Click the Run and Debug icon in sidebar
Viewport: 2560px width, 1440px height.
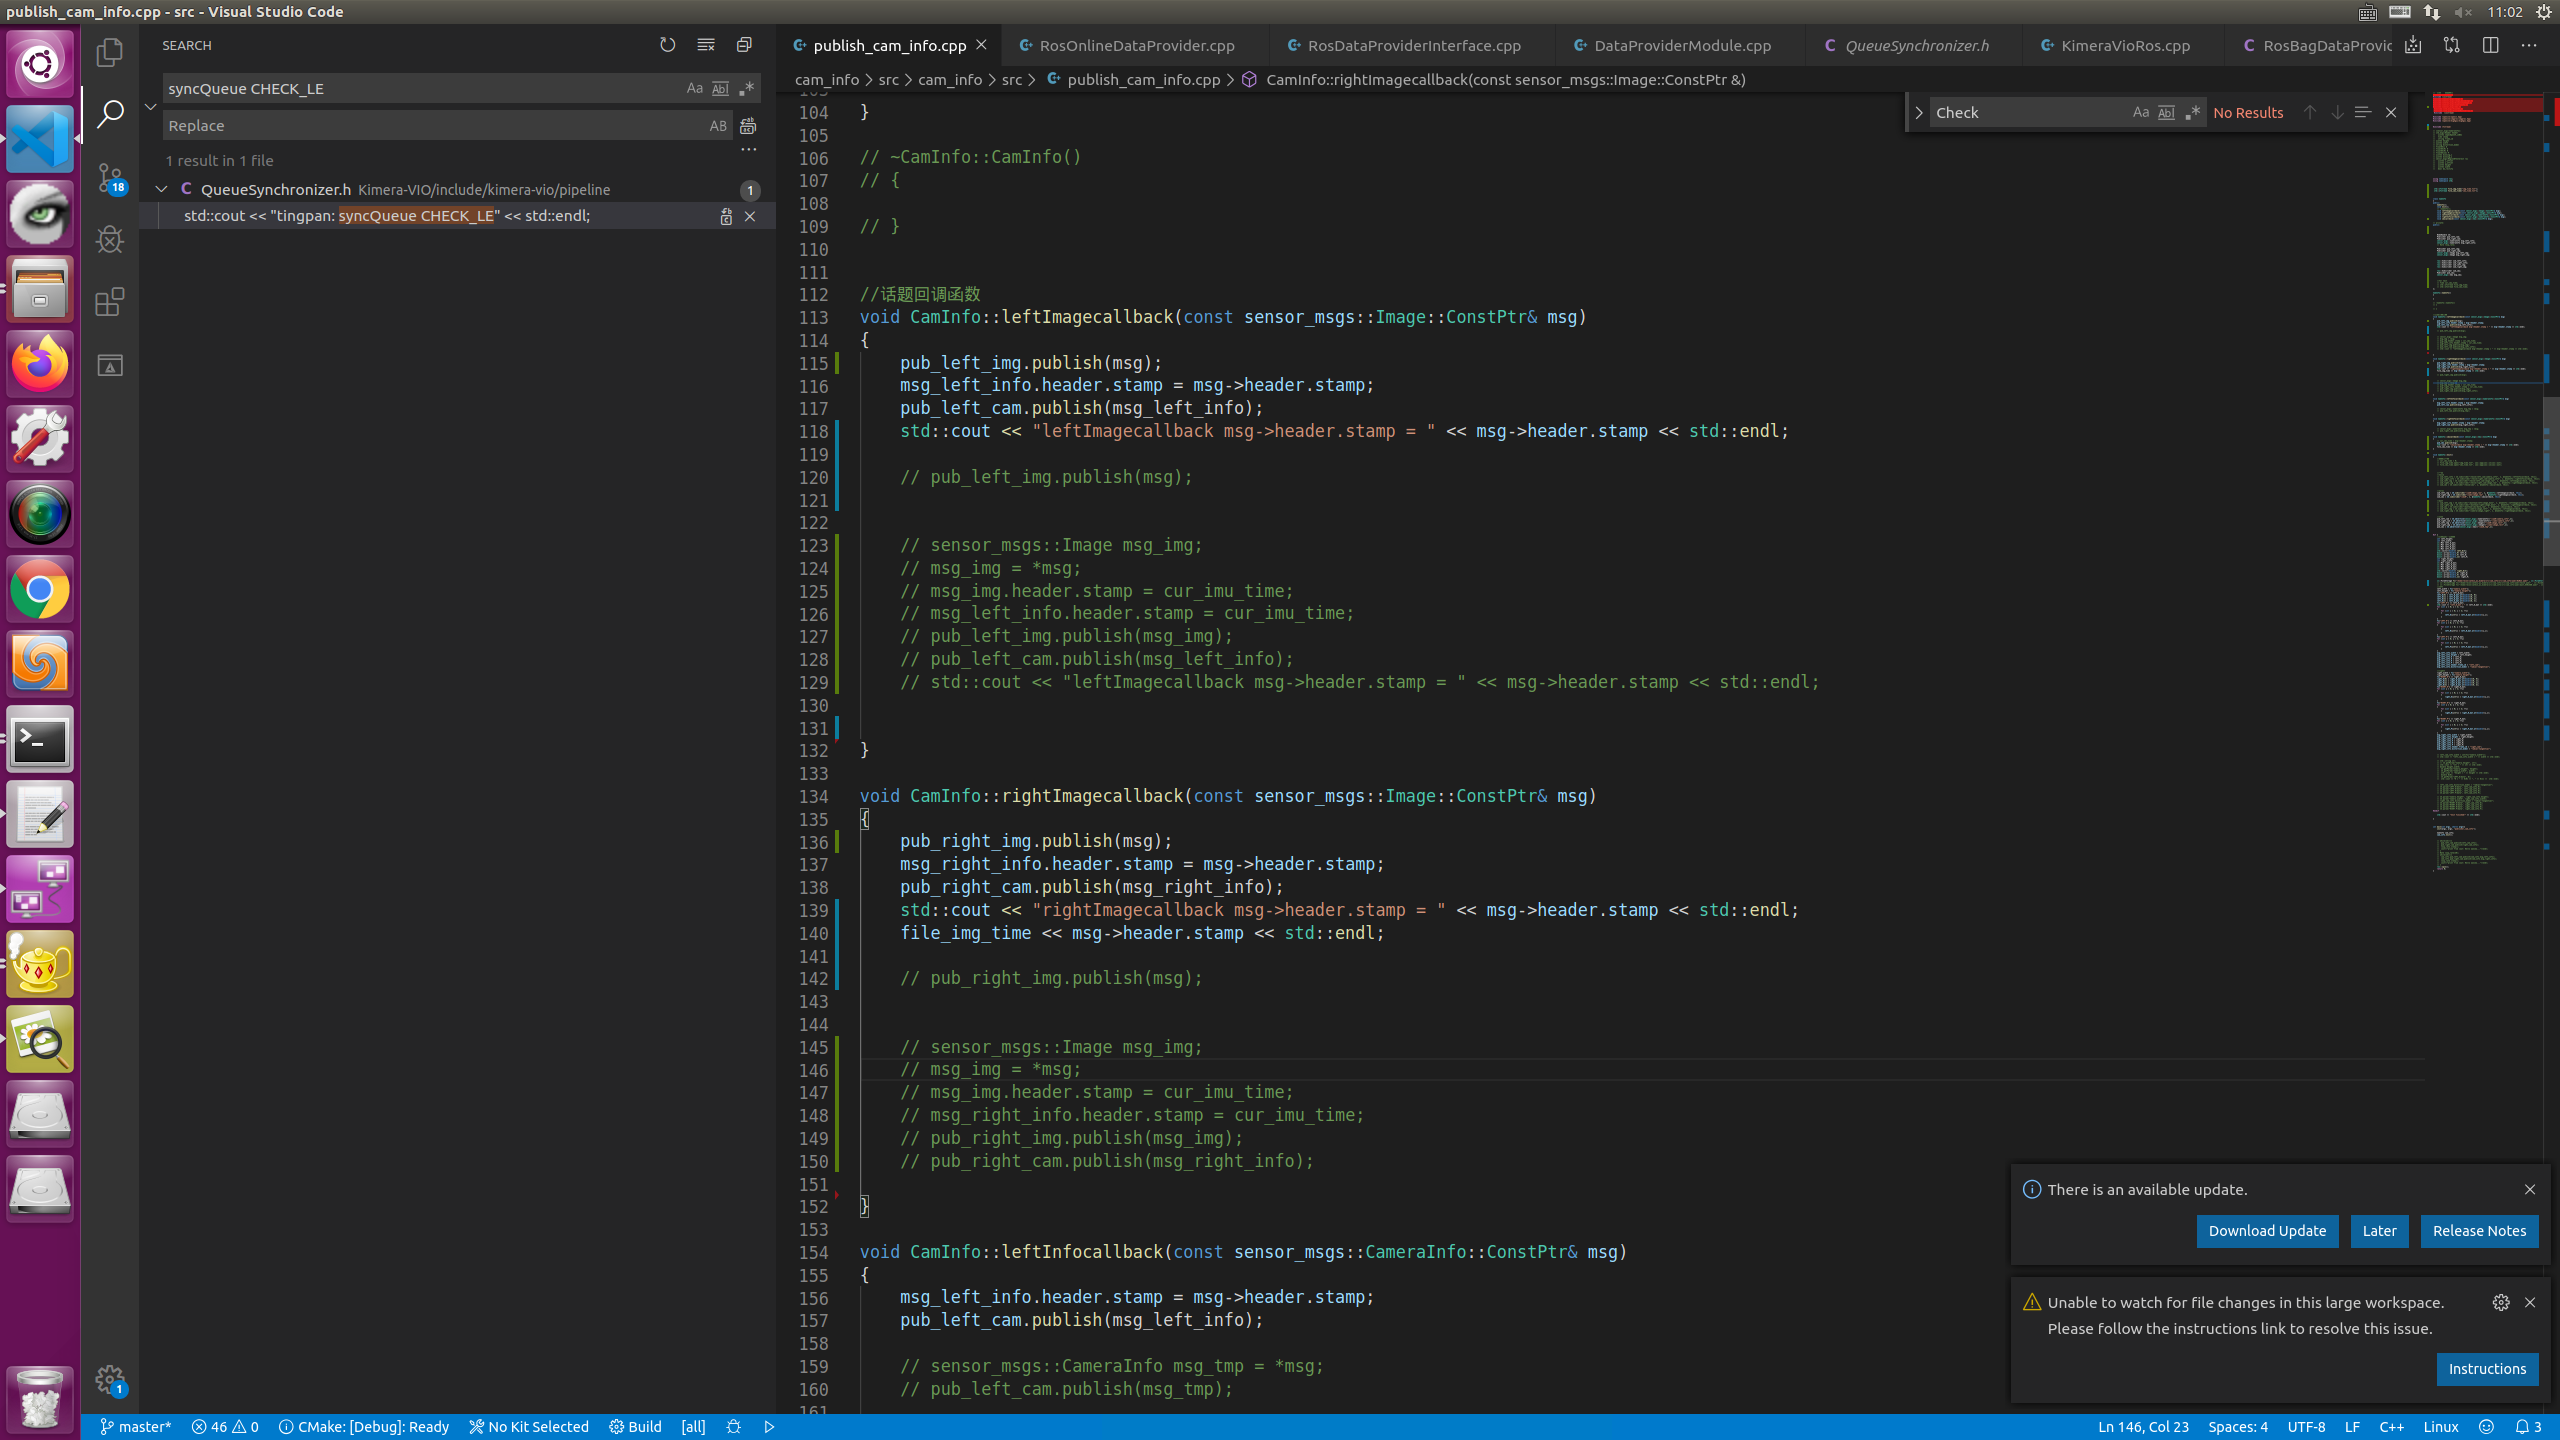click(110, 239)
